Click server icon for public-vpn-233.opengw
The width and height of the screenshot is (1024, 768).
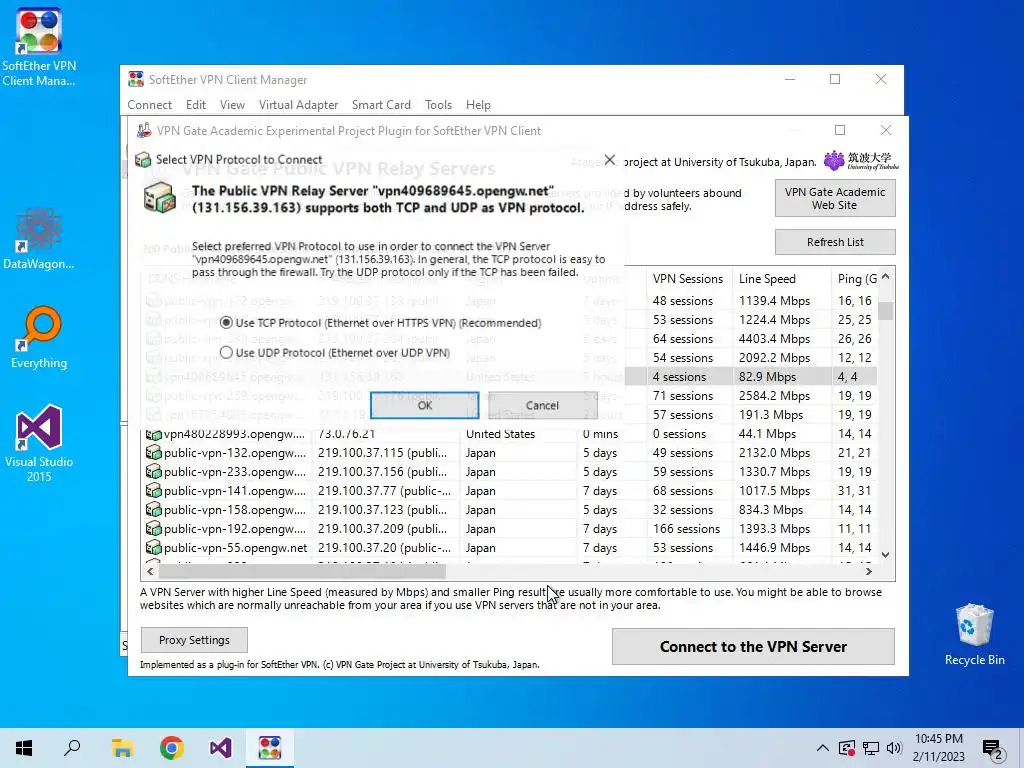153,472
